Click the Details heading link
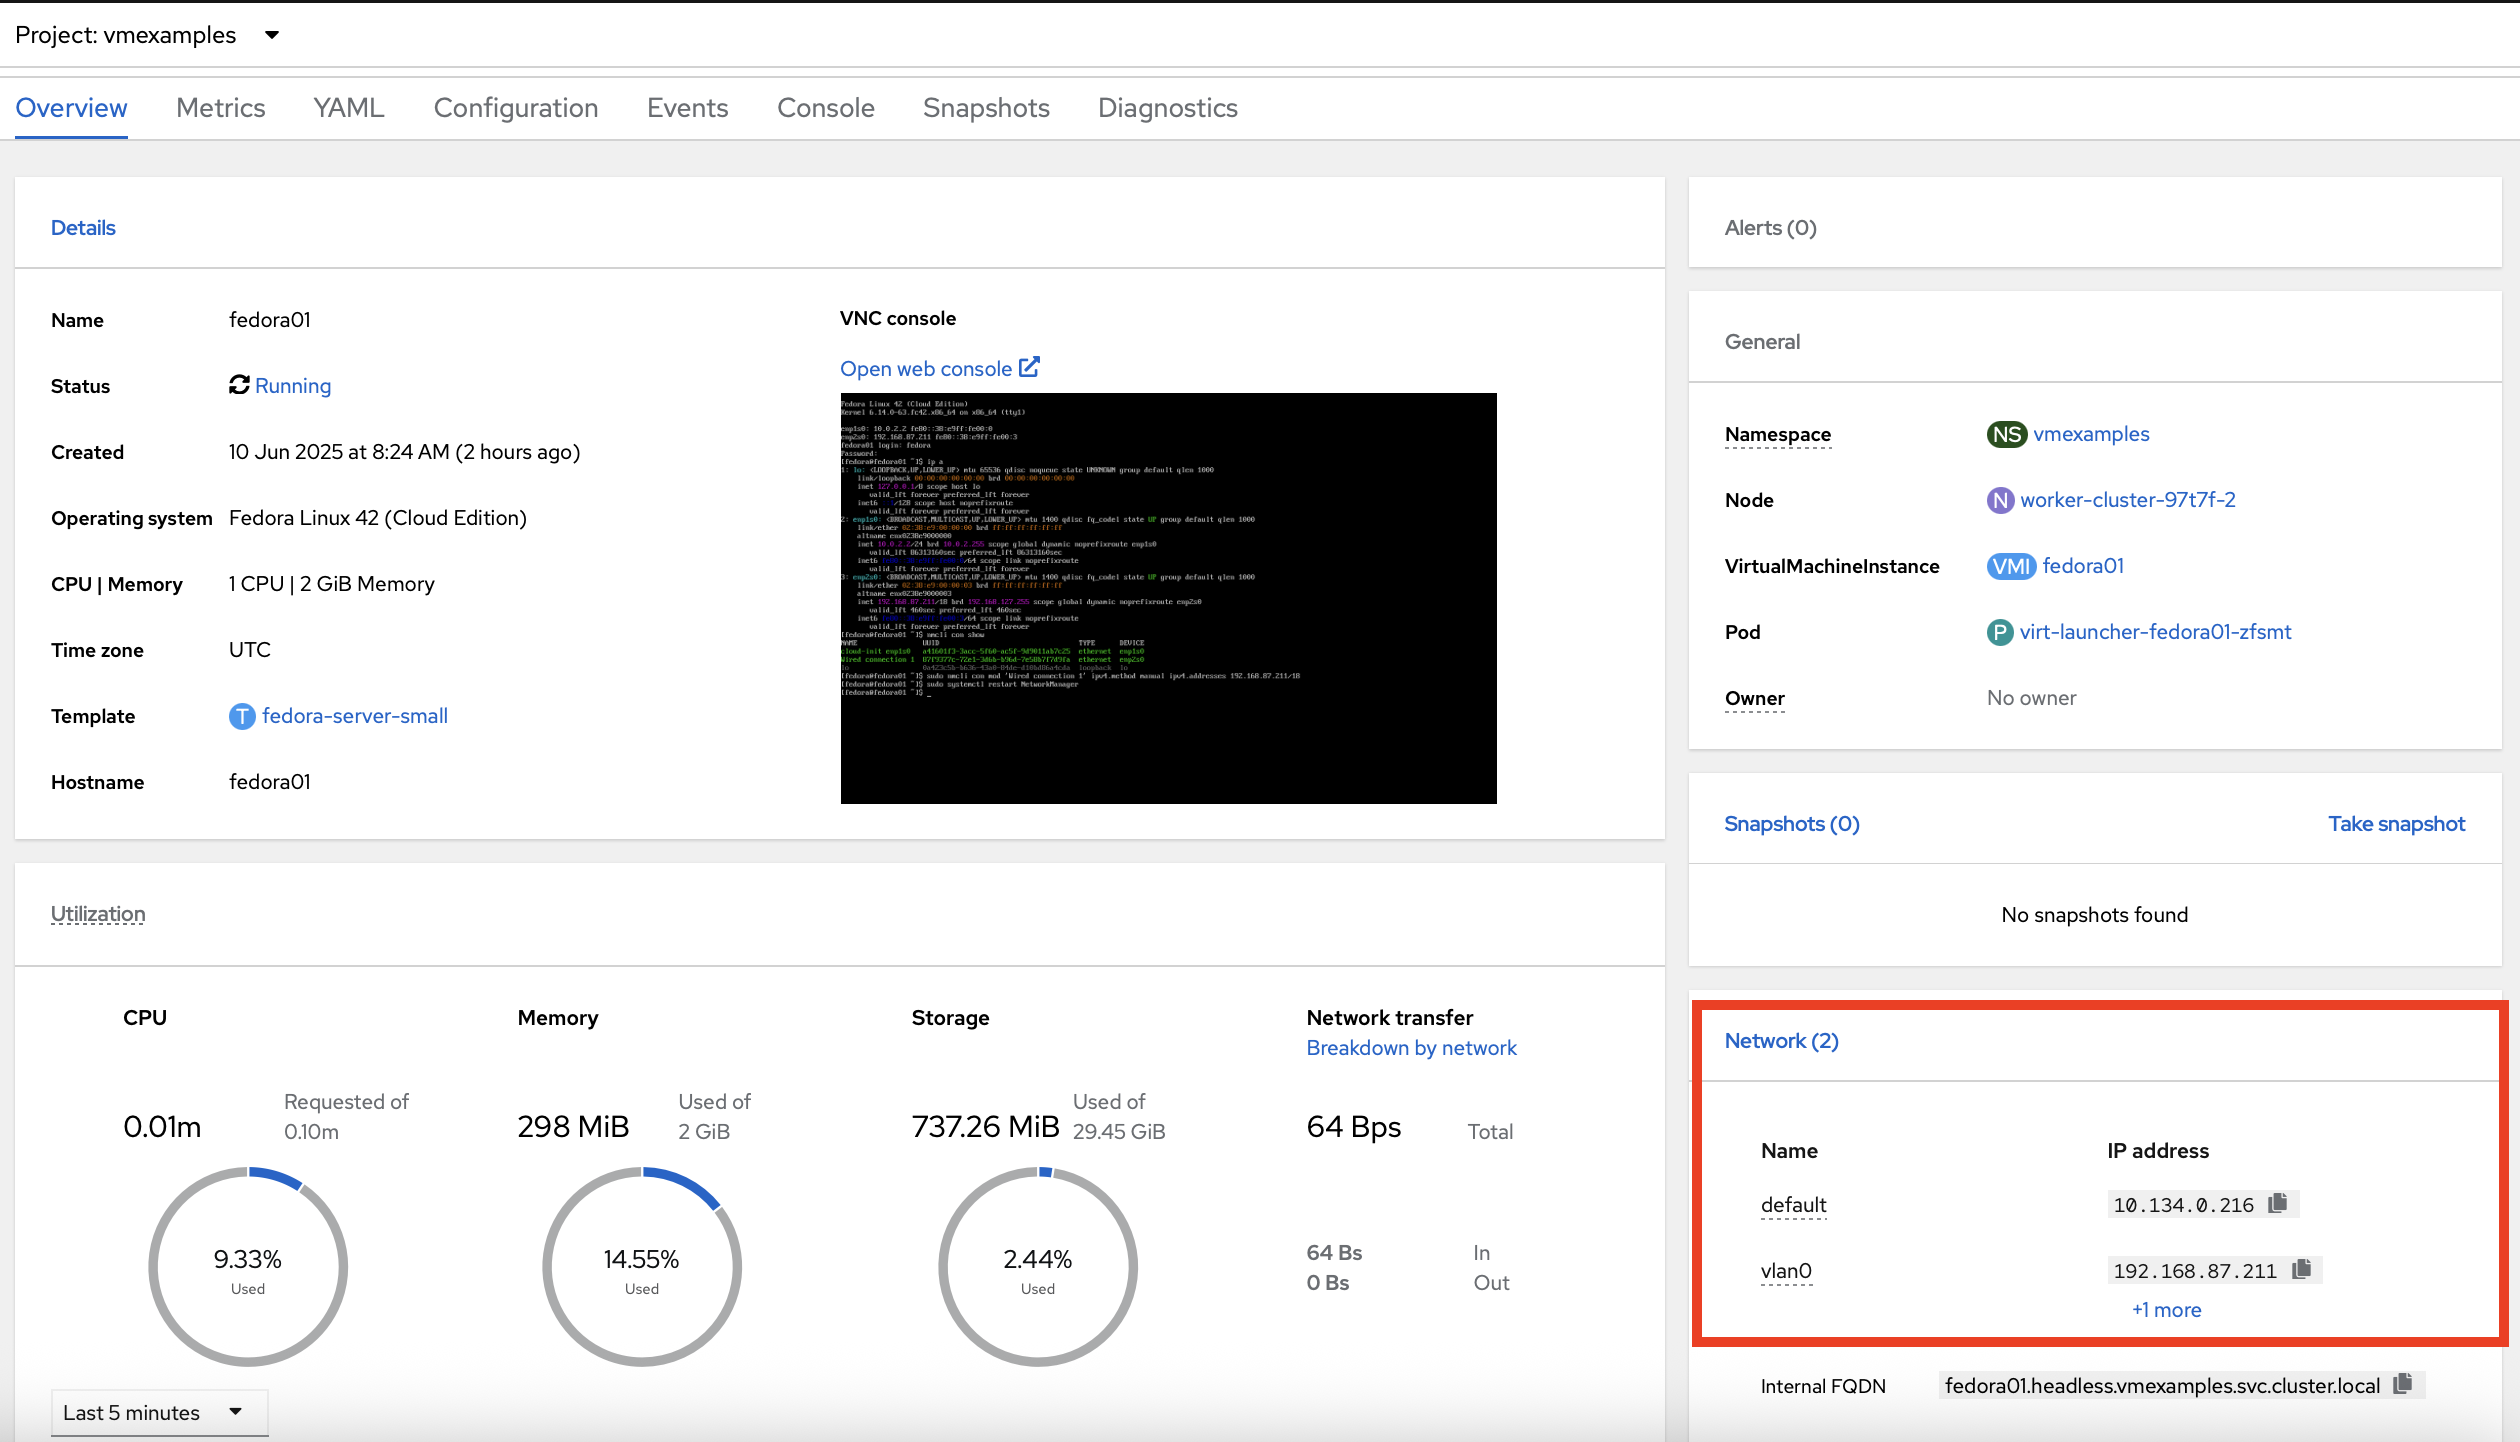This screenshot has width=2520, height=1442. coord(83,227)
